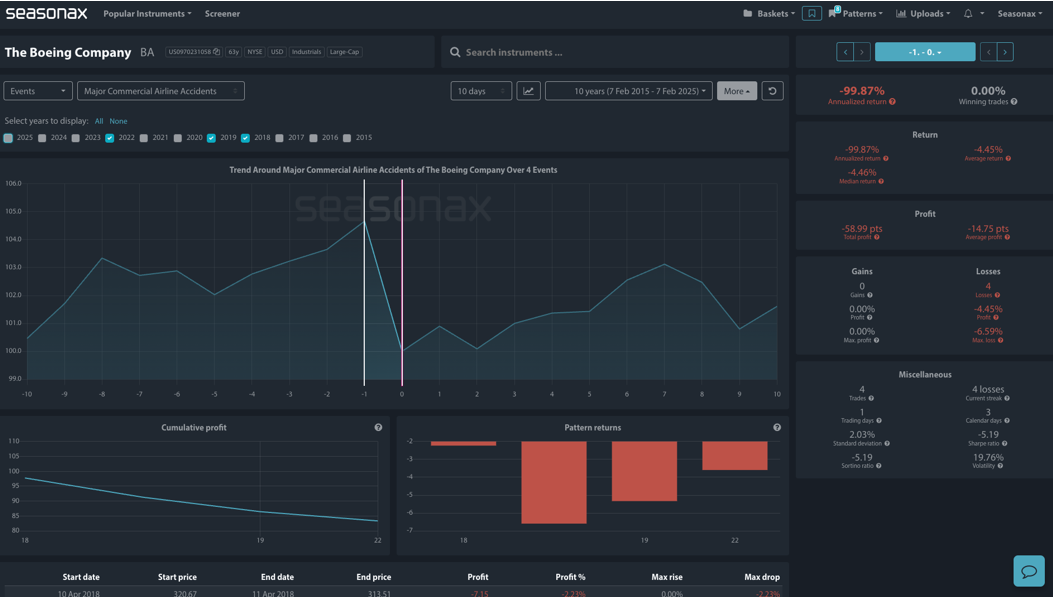Open the Popular Instruments menu
This screenshot has height=597, width=1053.
[x=147, y=13]
